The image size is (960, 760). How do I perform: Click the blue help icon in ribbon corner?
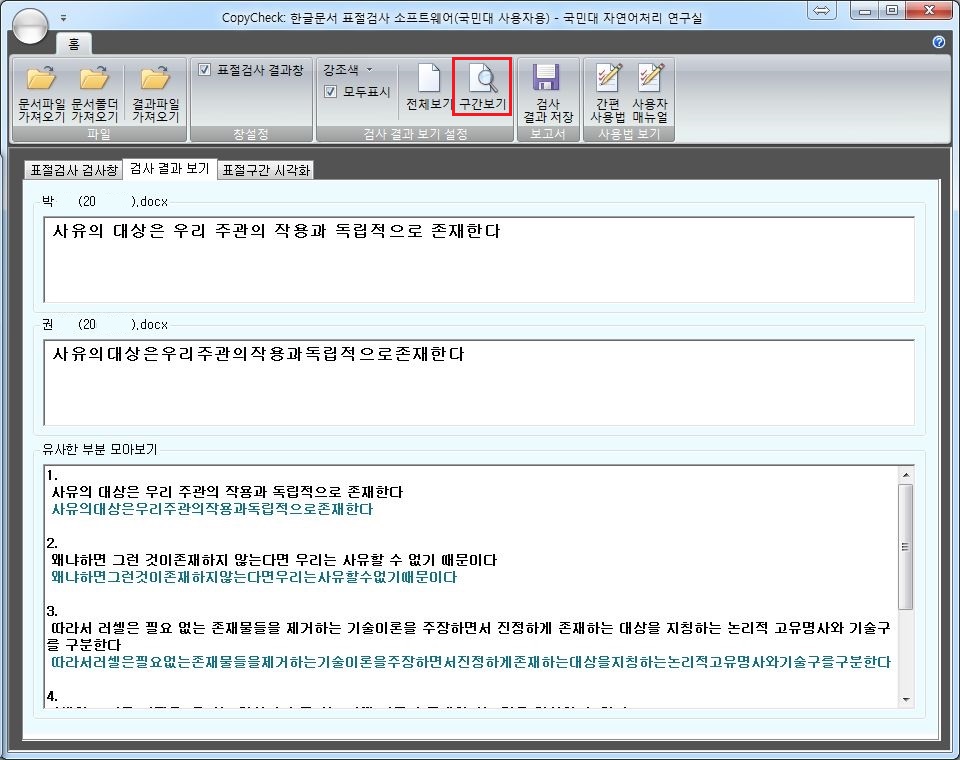(938, 42)
